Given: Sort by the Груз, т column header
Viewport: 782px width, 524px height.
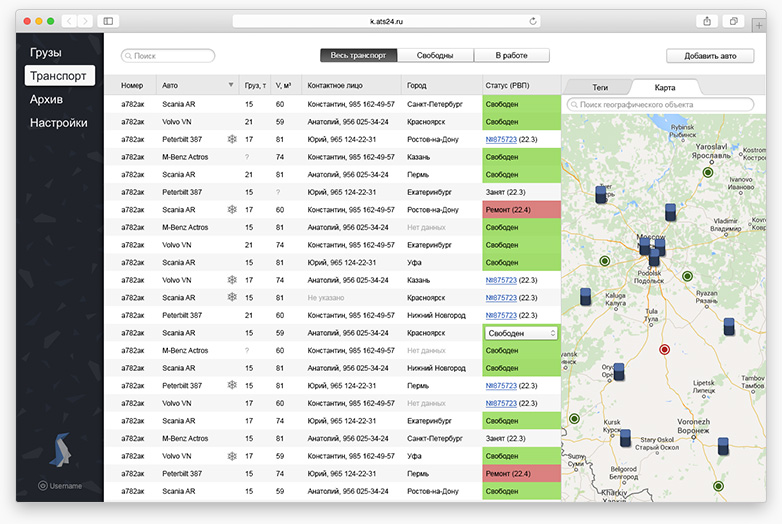Looking at the screenshot, I should tap(255, 85).
